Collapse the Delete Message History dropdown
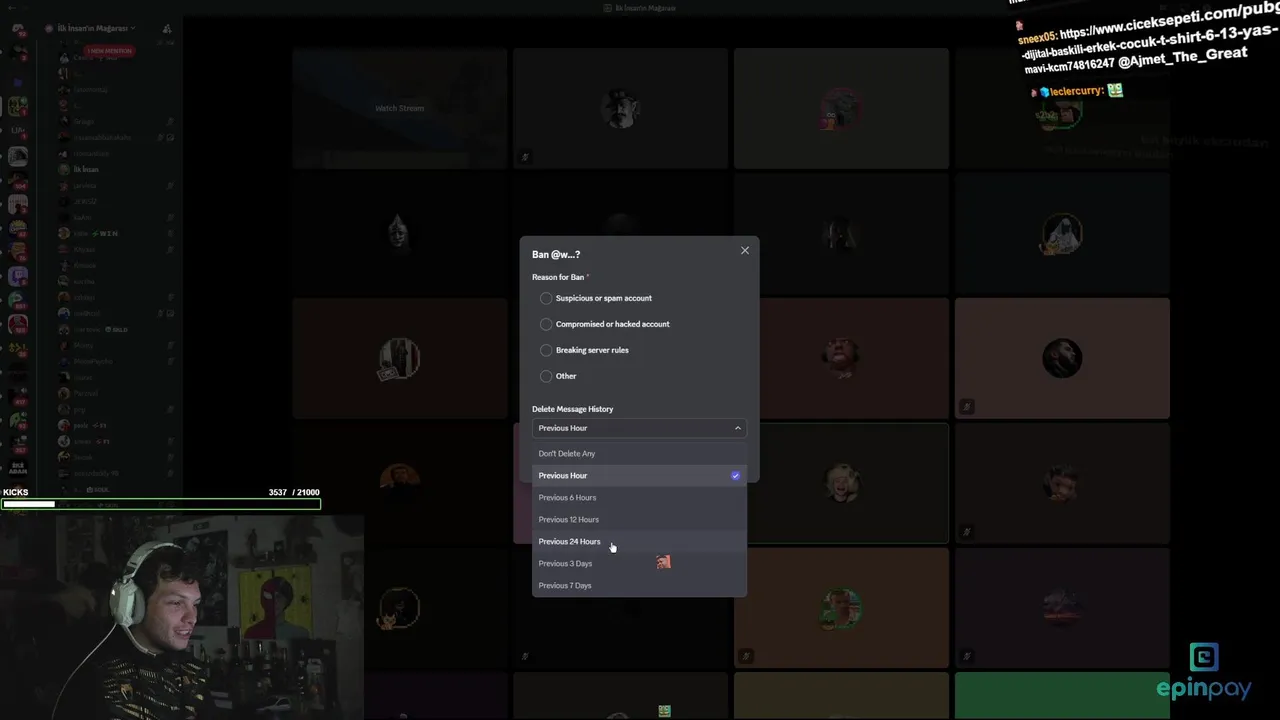1280x720 pixels. (x=639, y=428)
